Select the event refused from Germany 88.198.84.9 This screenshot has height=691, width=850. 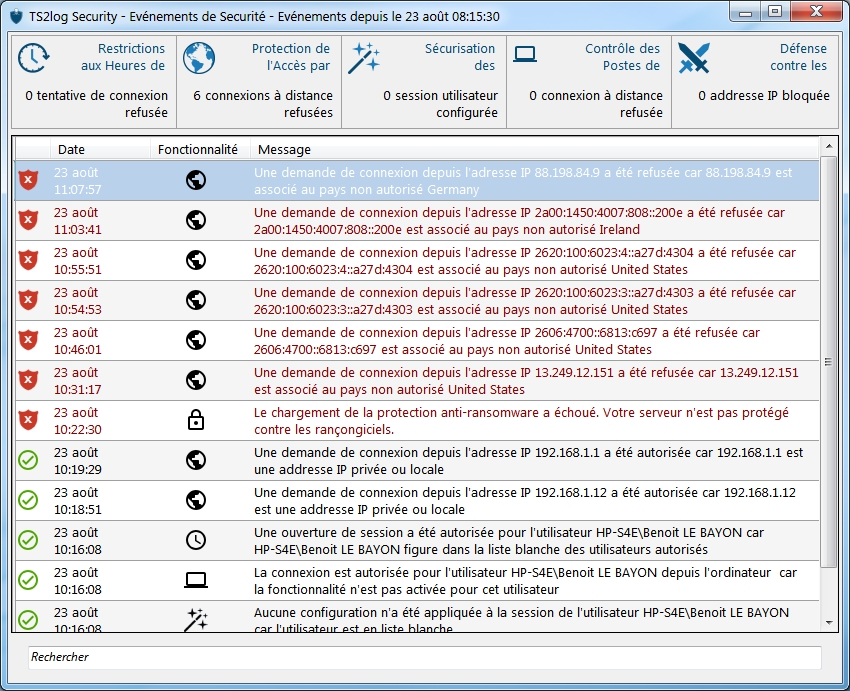pyautogui.click(x=416, y=180)
